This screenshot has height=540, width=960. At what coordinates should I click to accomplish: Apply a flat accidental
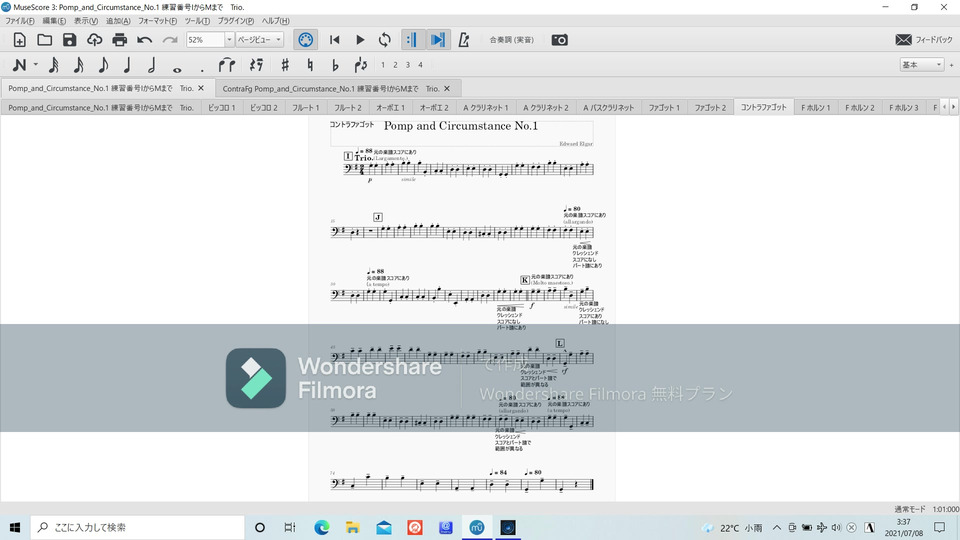(x=335, y=65)
